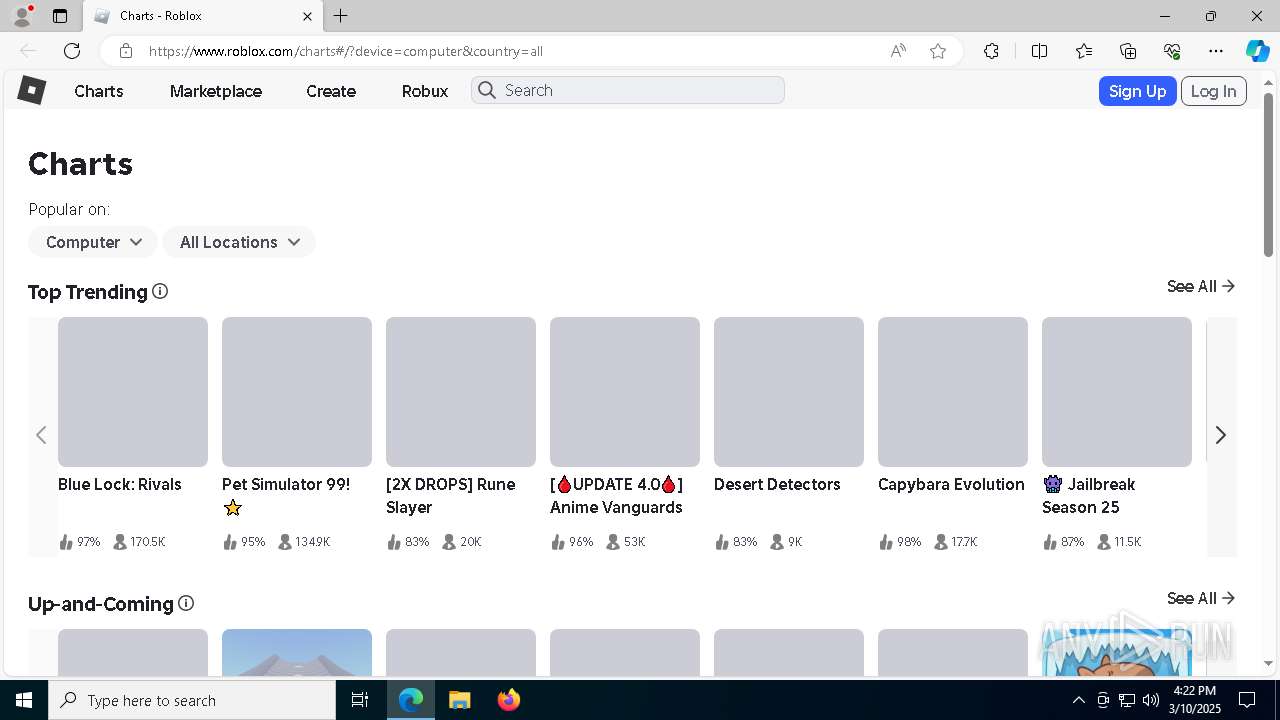Open notifications center icon
Viewport: 1280px width, 720px height.
point(1247,700)
